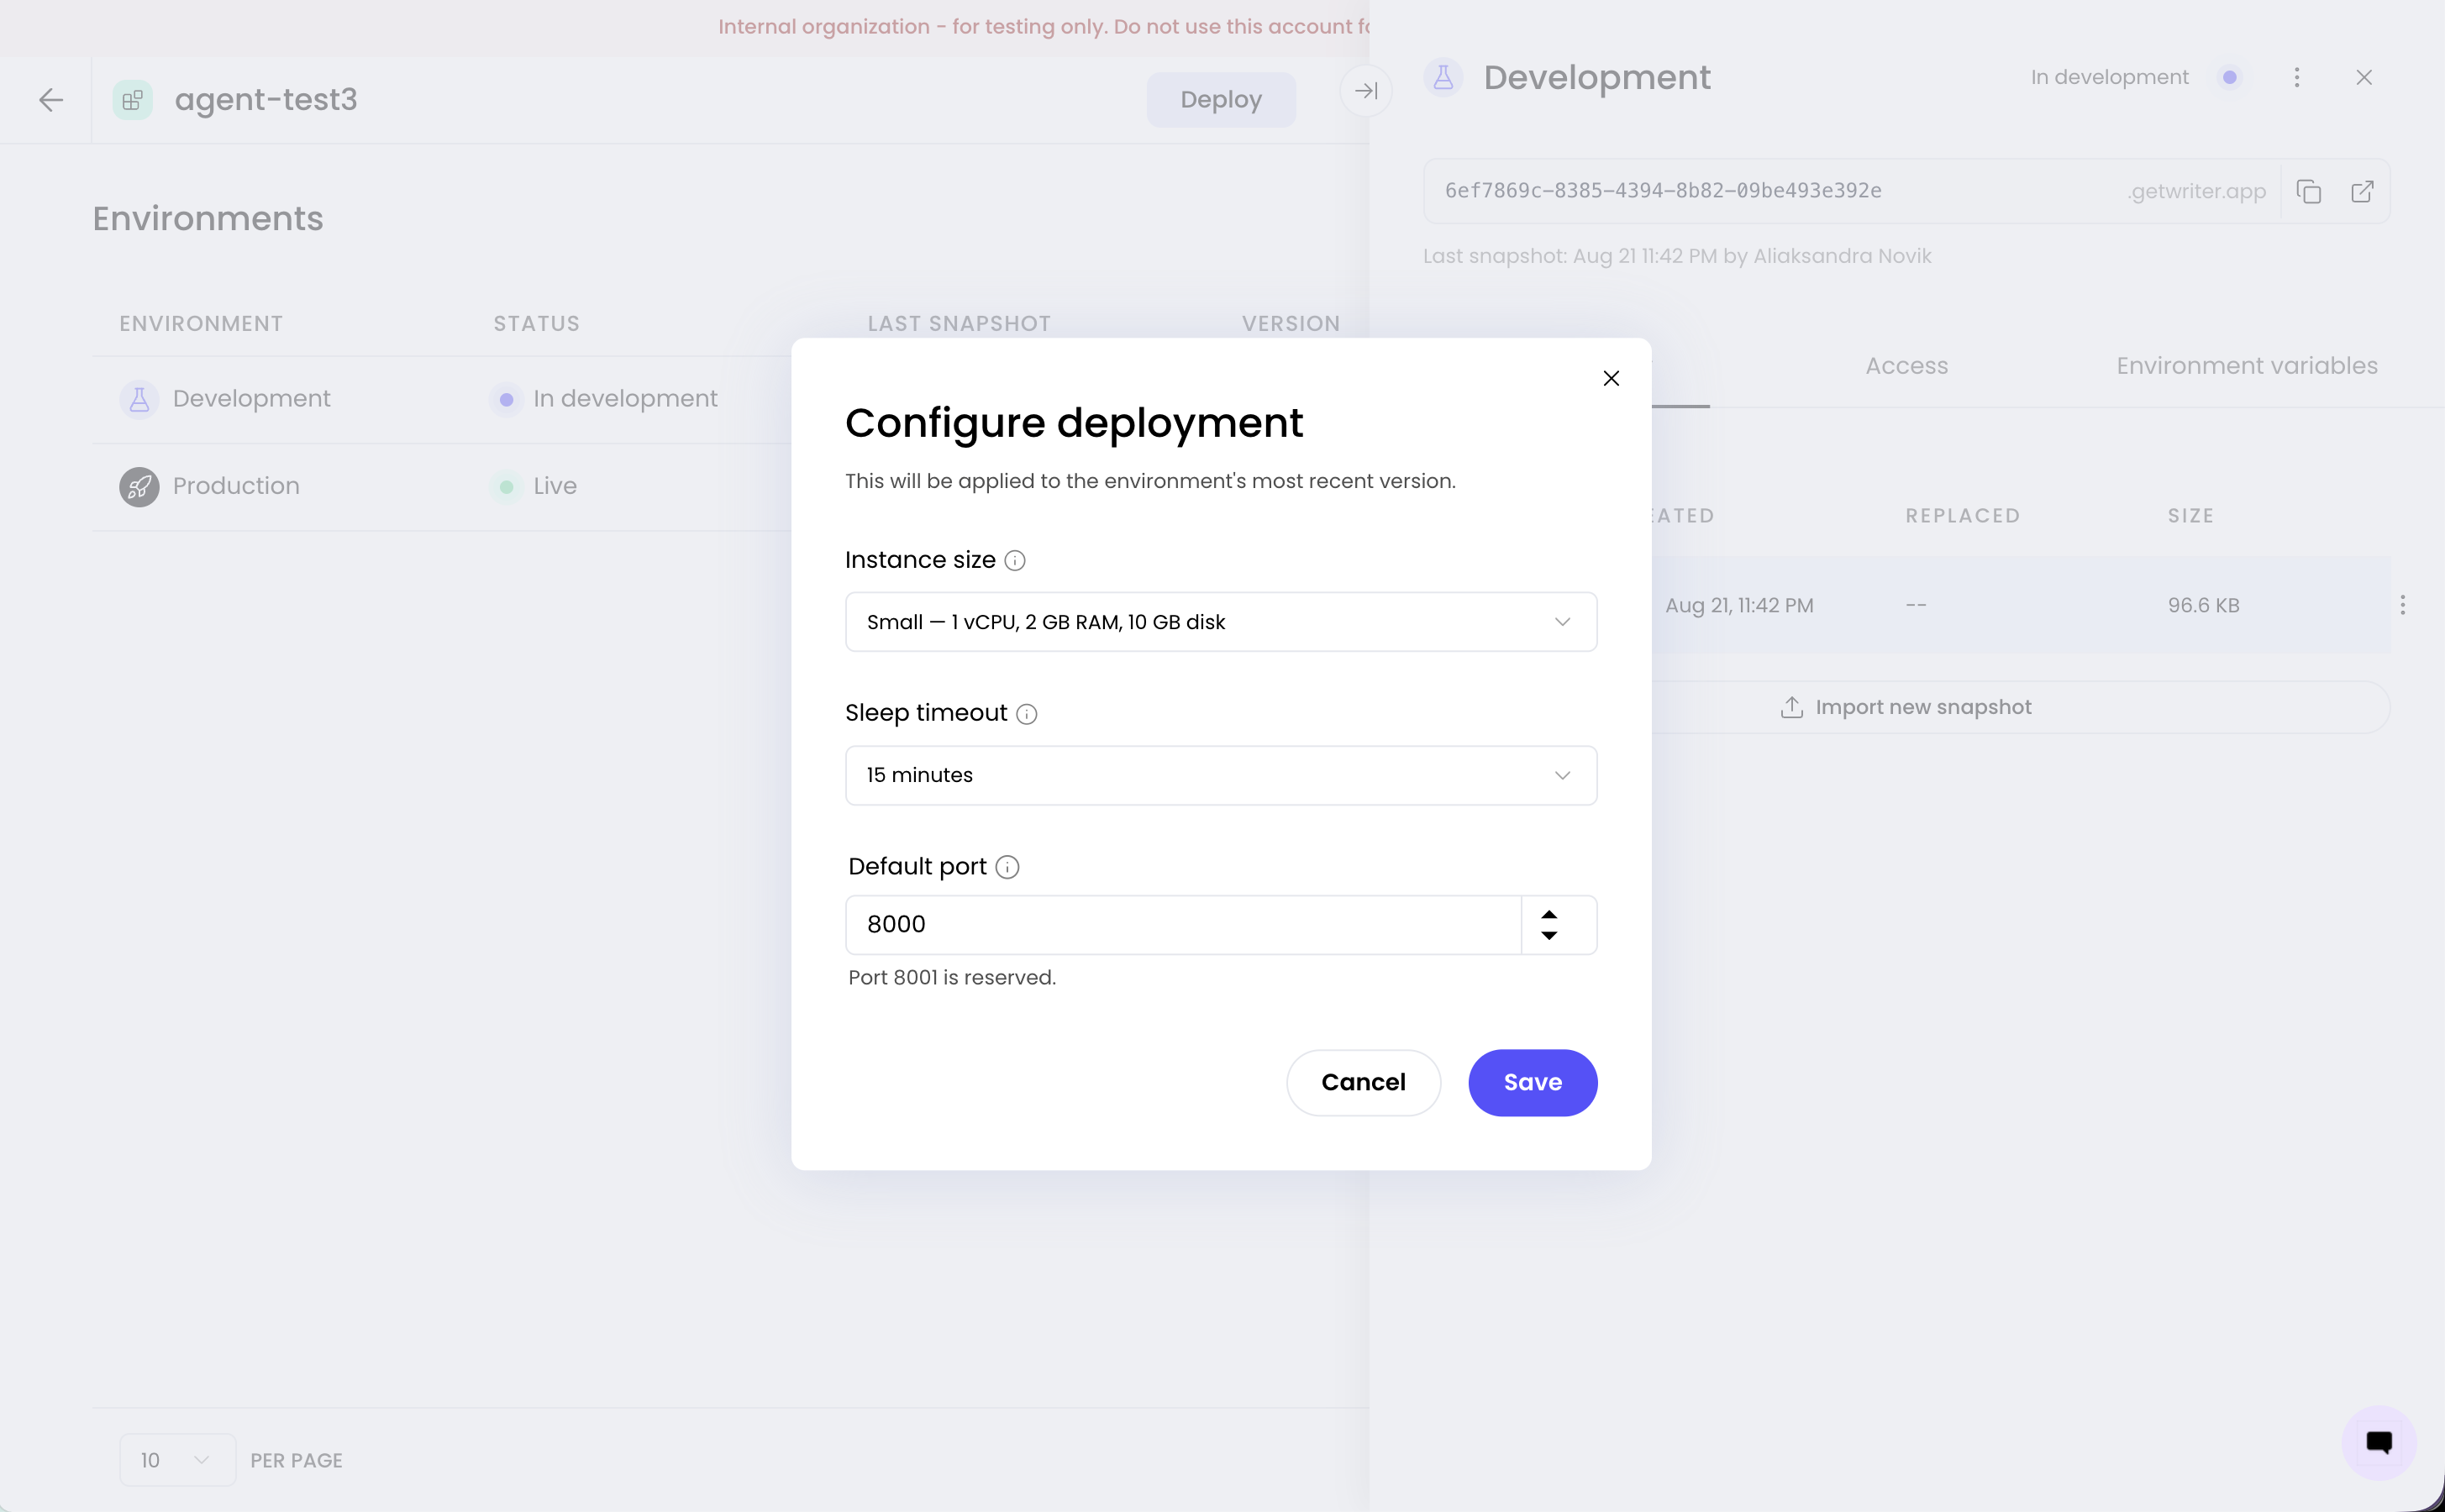Image resolution: width=2445 pixels, height=1512 pixels.
Task: Open the snapshot row's three-dot menu
Action: (x=2403, y=605)
